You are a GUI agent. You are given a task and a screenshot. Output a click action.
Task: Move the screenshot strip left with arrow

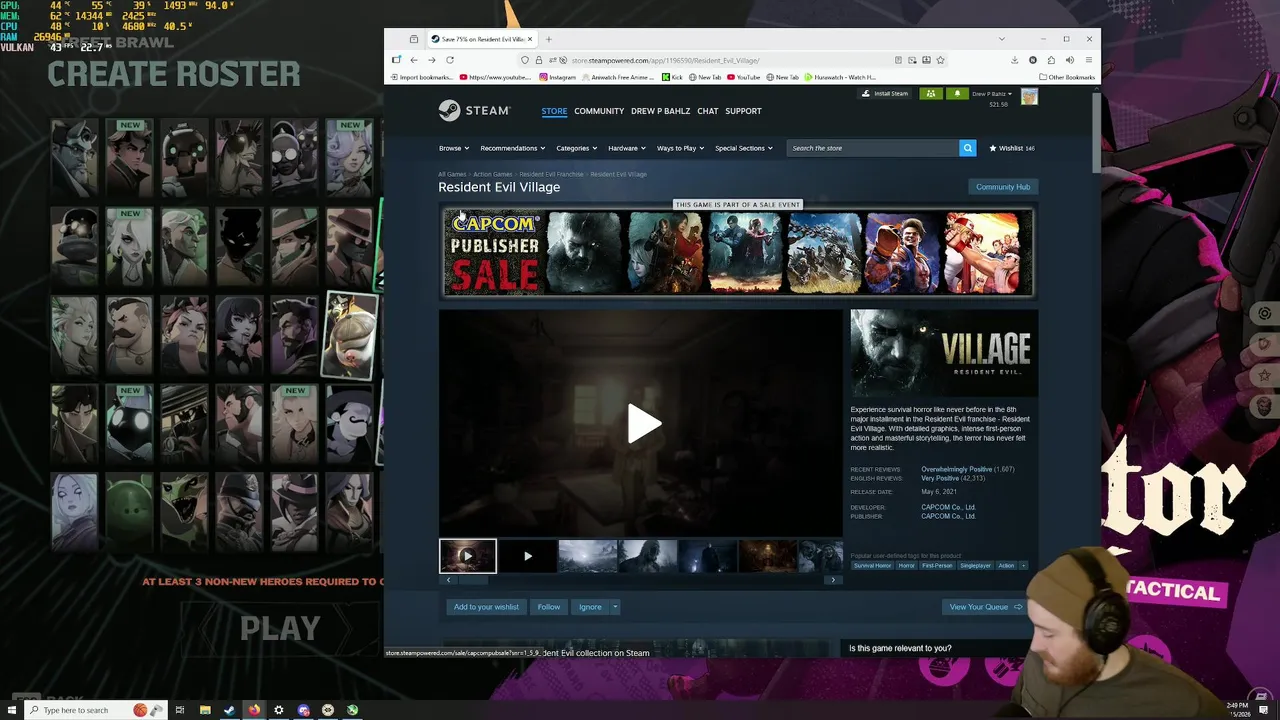pos(448,580)
